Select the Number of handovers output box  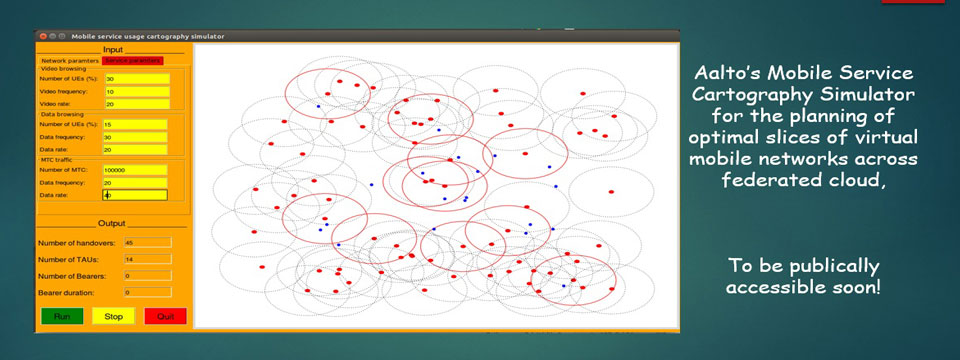[x=148, y=242]
